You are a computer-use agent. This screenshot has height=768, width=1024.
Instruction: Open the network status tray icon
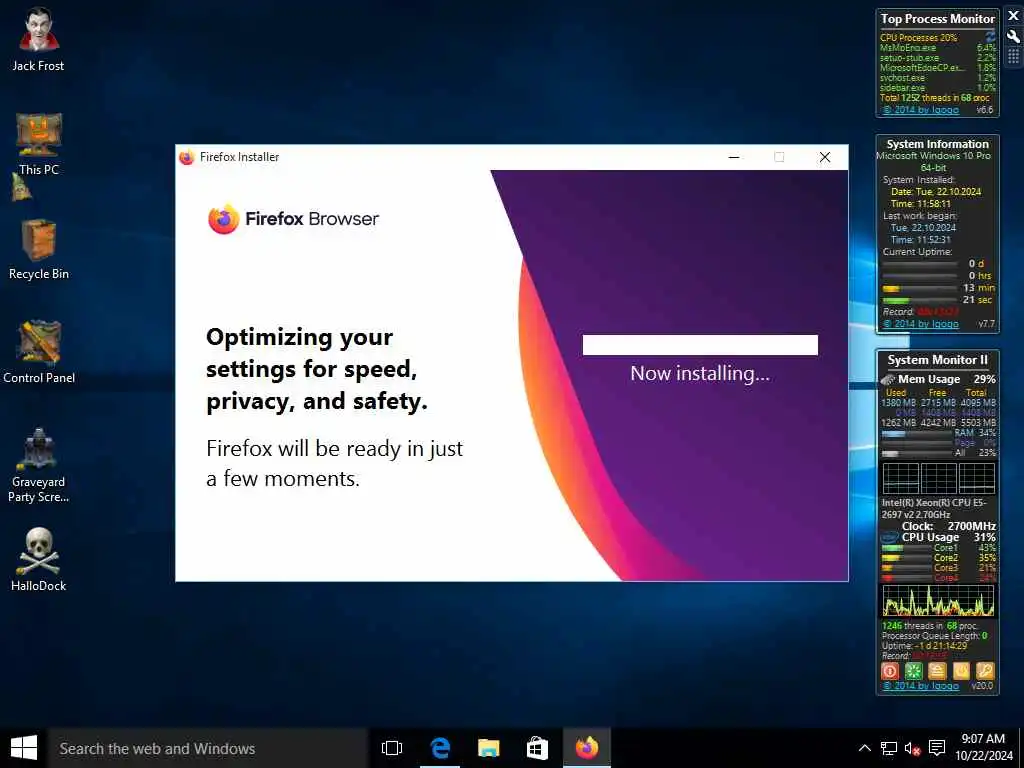888,748
